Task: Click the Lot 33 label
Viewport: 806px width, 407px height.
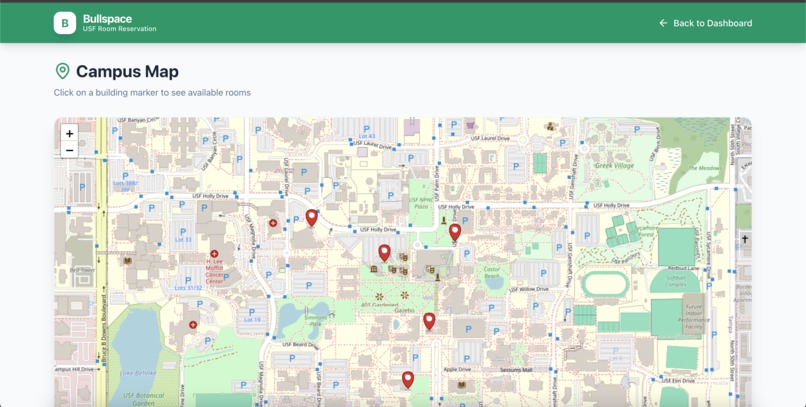Action: (x=182, y=240)
